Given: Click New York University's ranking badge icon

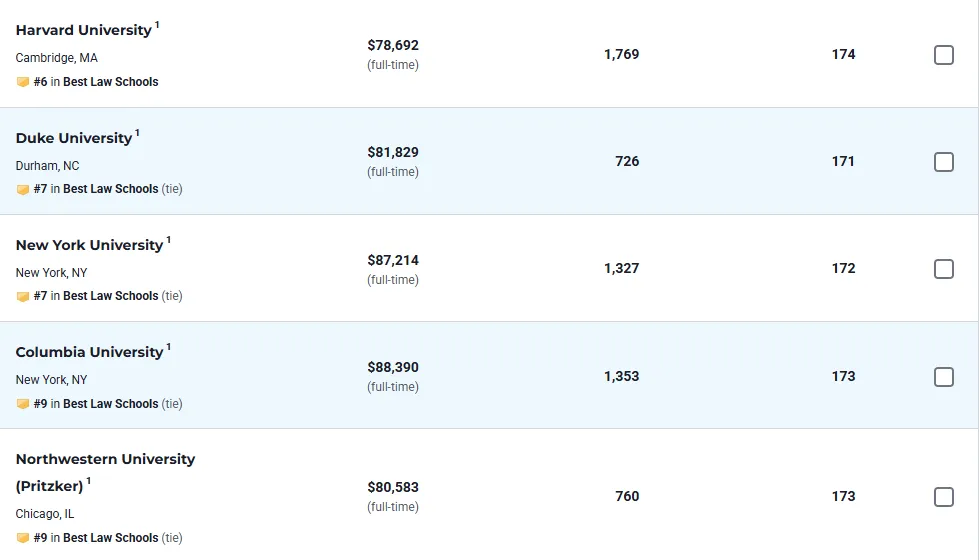Looking at the screenshot, I should (23, 296).
